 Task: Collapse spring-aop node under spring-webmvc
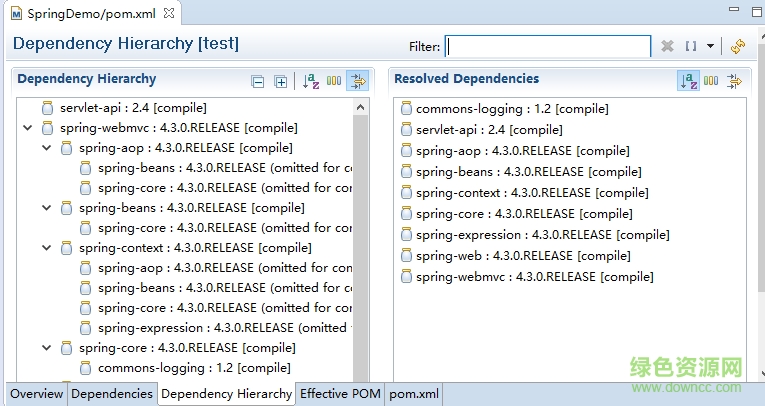click(x=47, y=148)
